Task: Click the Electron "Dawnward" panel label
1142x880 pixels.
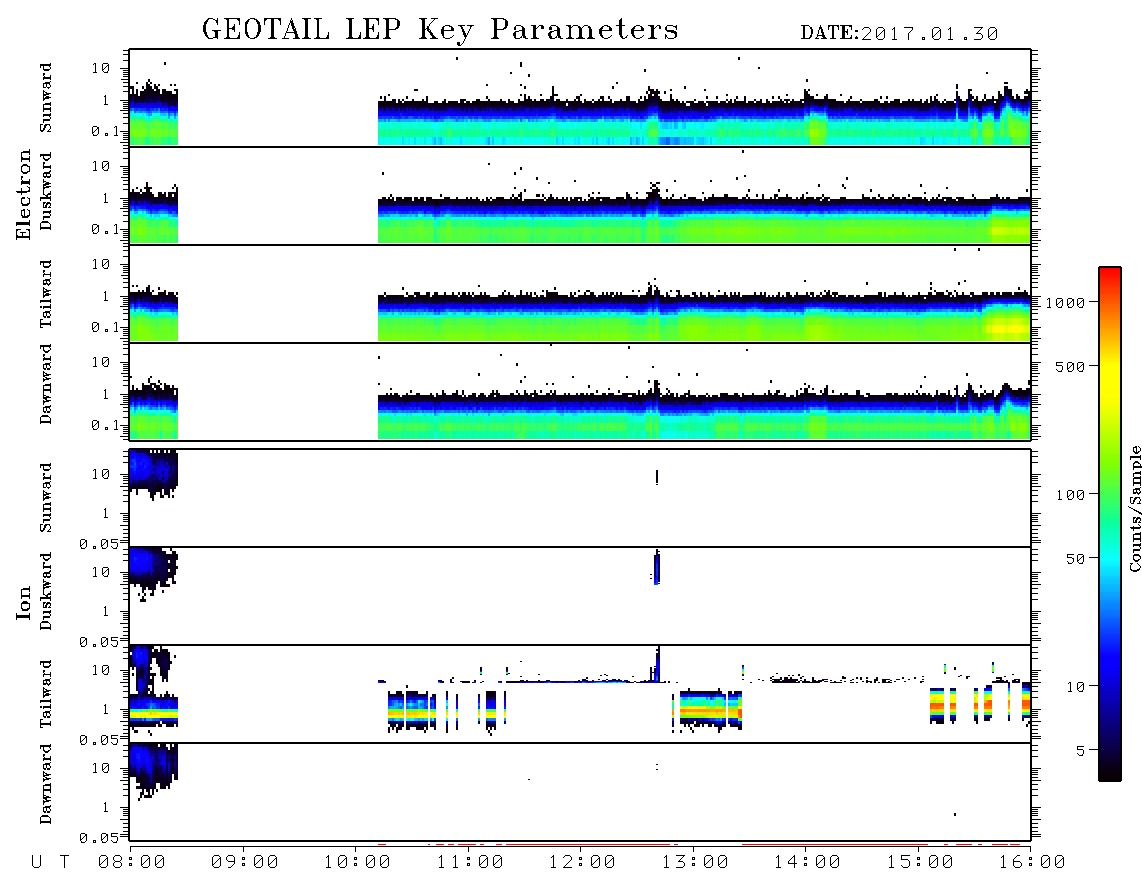Action: point(46,384)
